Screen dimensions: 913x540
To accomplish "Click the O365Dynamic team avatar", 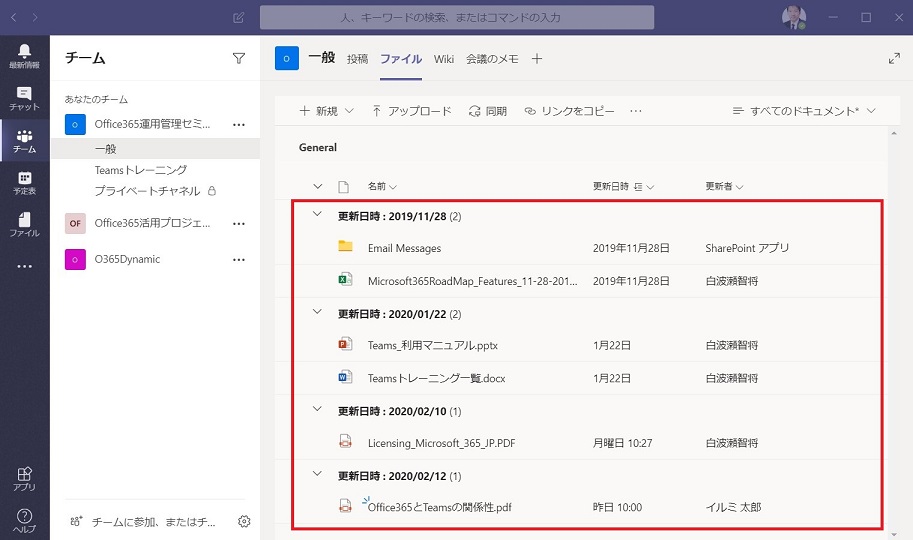I will click(75, 259).
